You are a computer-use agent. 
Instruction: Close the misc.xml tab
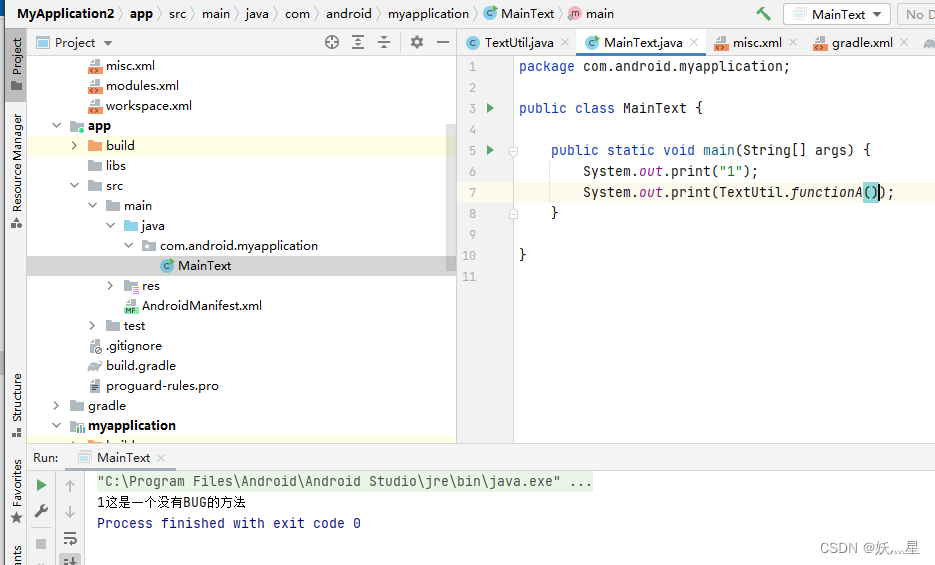pyautogui.click(x=793, y=42)
